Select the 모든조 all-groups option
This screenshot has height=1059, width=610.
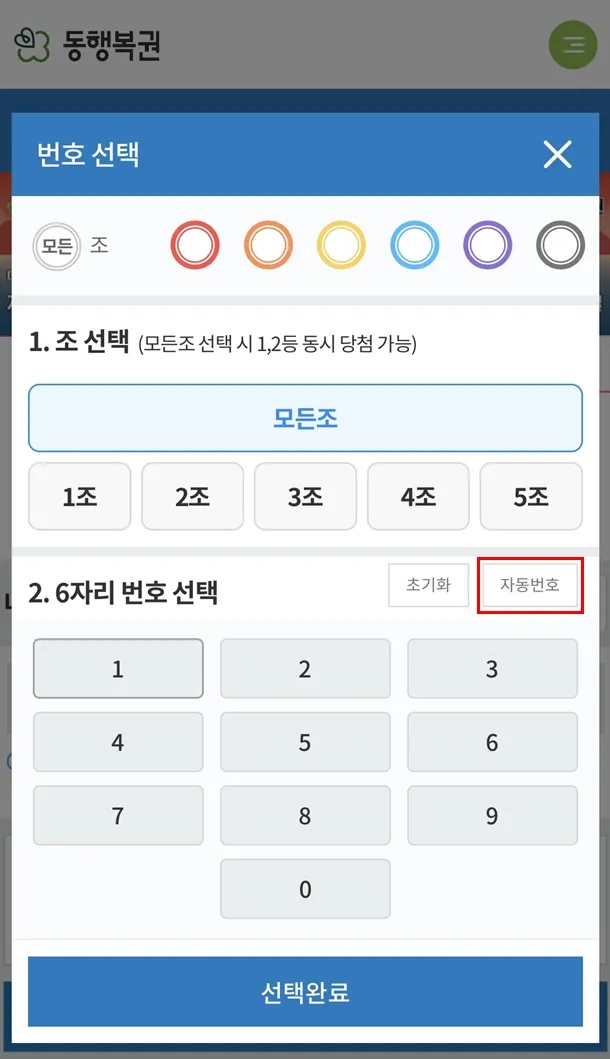[x=305, y=418]
